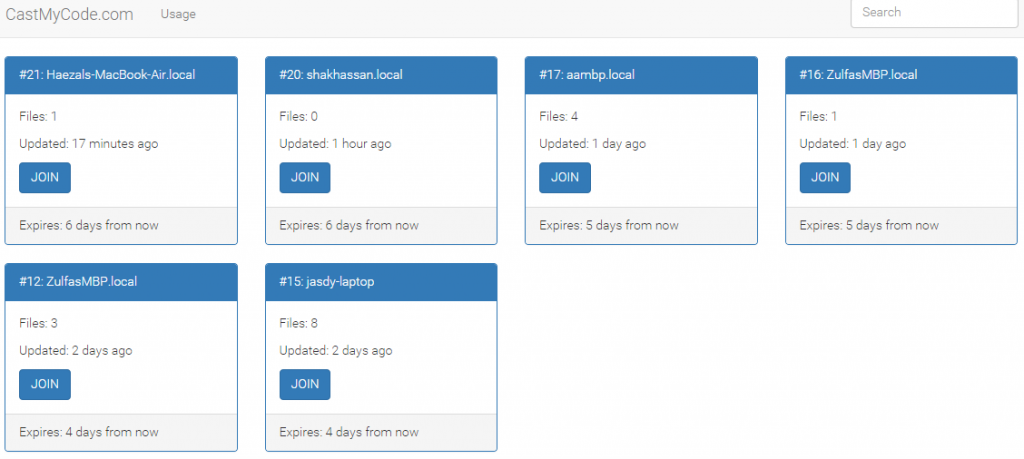Select the #16 ZulfasMBP.local card heading
This screenshot has height=459, width=1024.
[x=858, y=75]
